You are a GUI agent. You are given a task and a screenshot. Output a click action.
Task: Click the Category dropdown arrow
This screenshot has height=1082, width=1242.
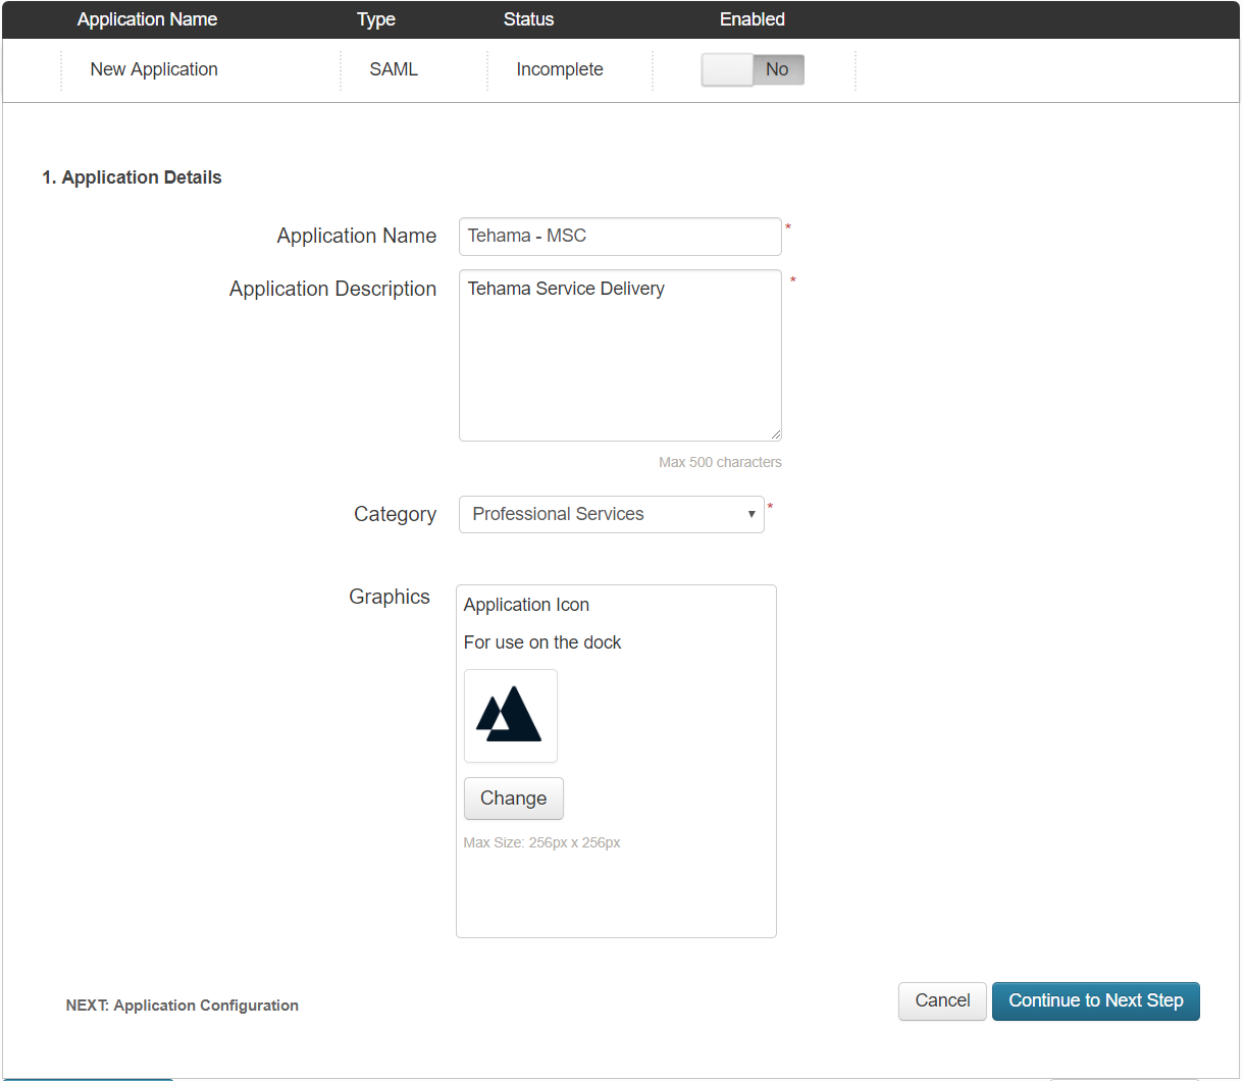coord(750,513)
